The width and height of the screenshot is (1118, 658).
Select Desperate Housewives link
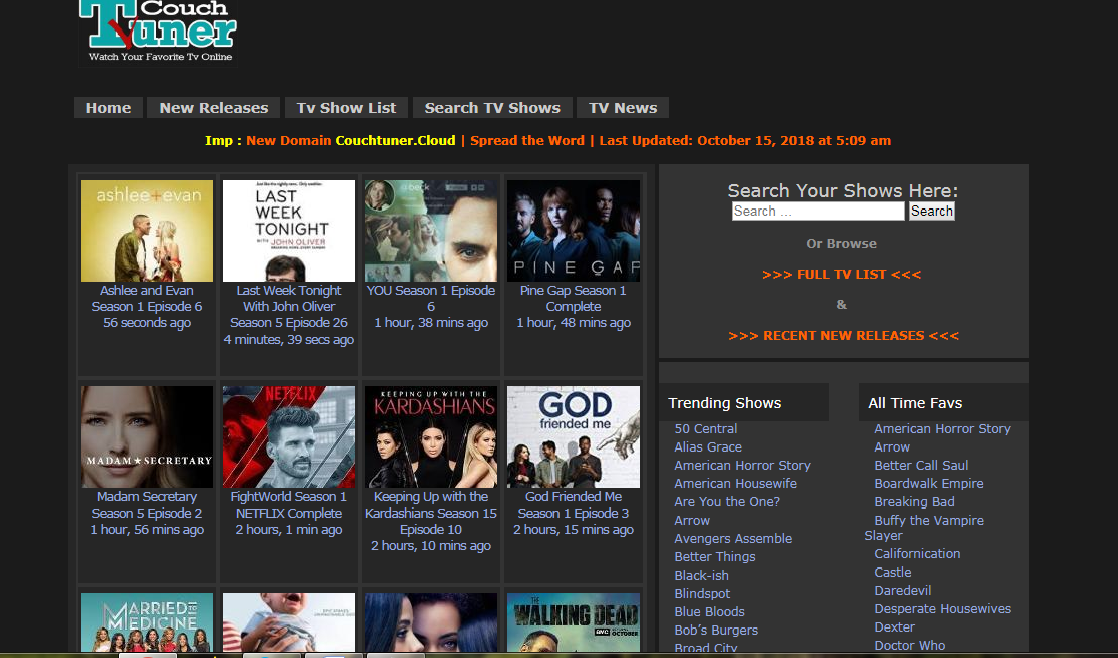(943, 608)
